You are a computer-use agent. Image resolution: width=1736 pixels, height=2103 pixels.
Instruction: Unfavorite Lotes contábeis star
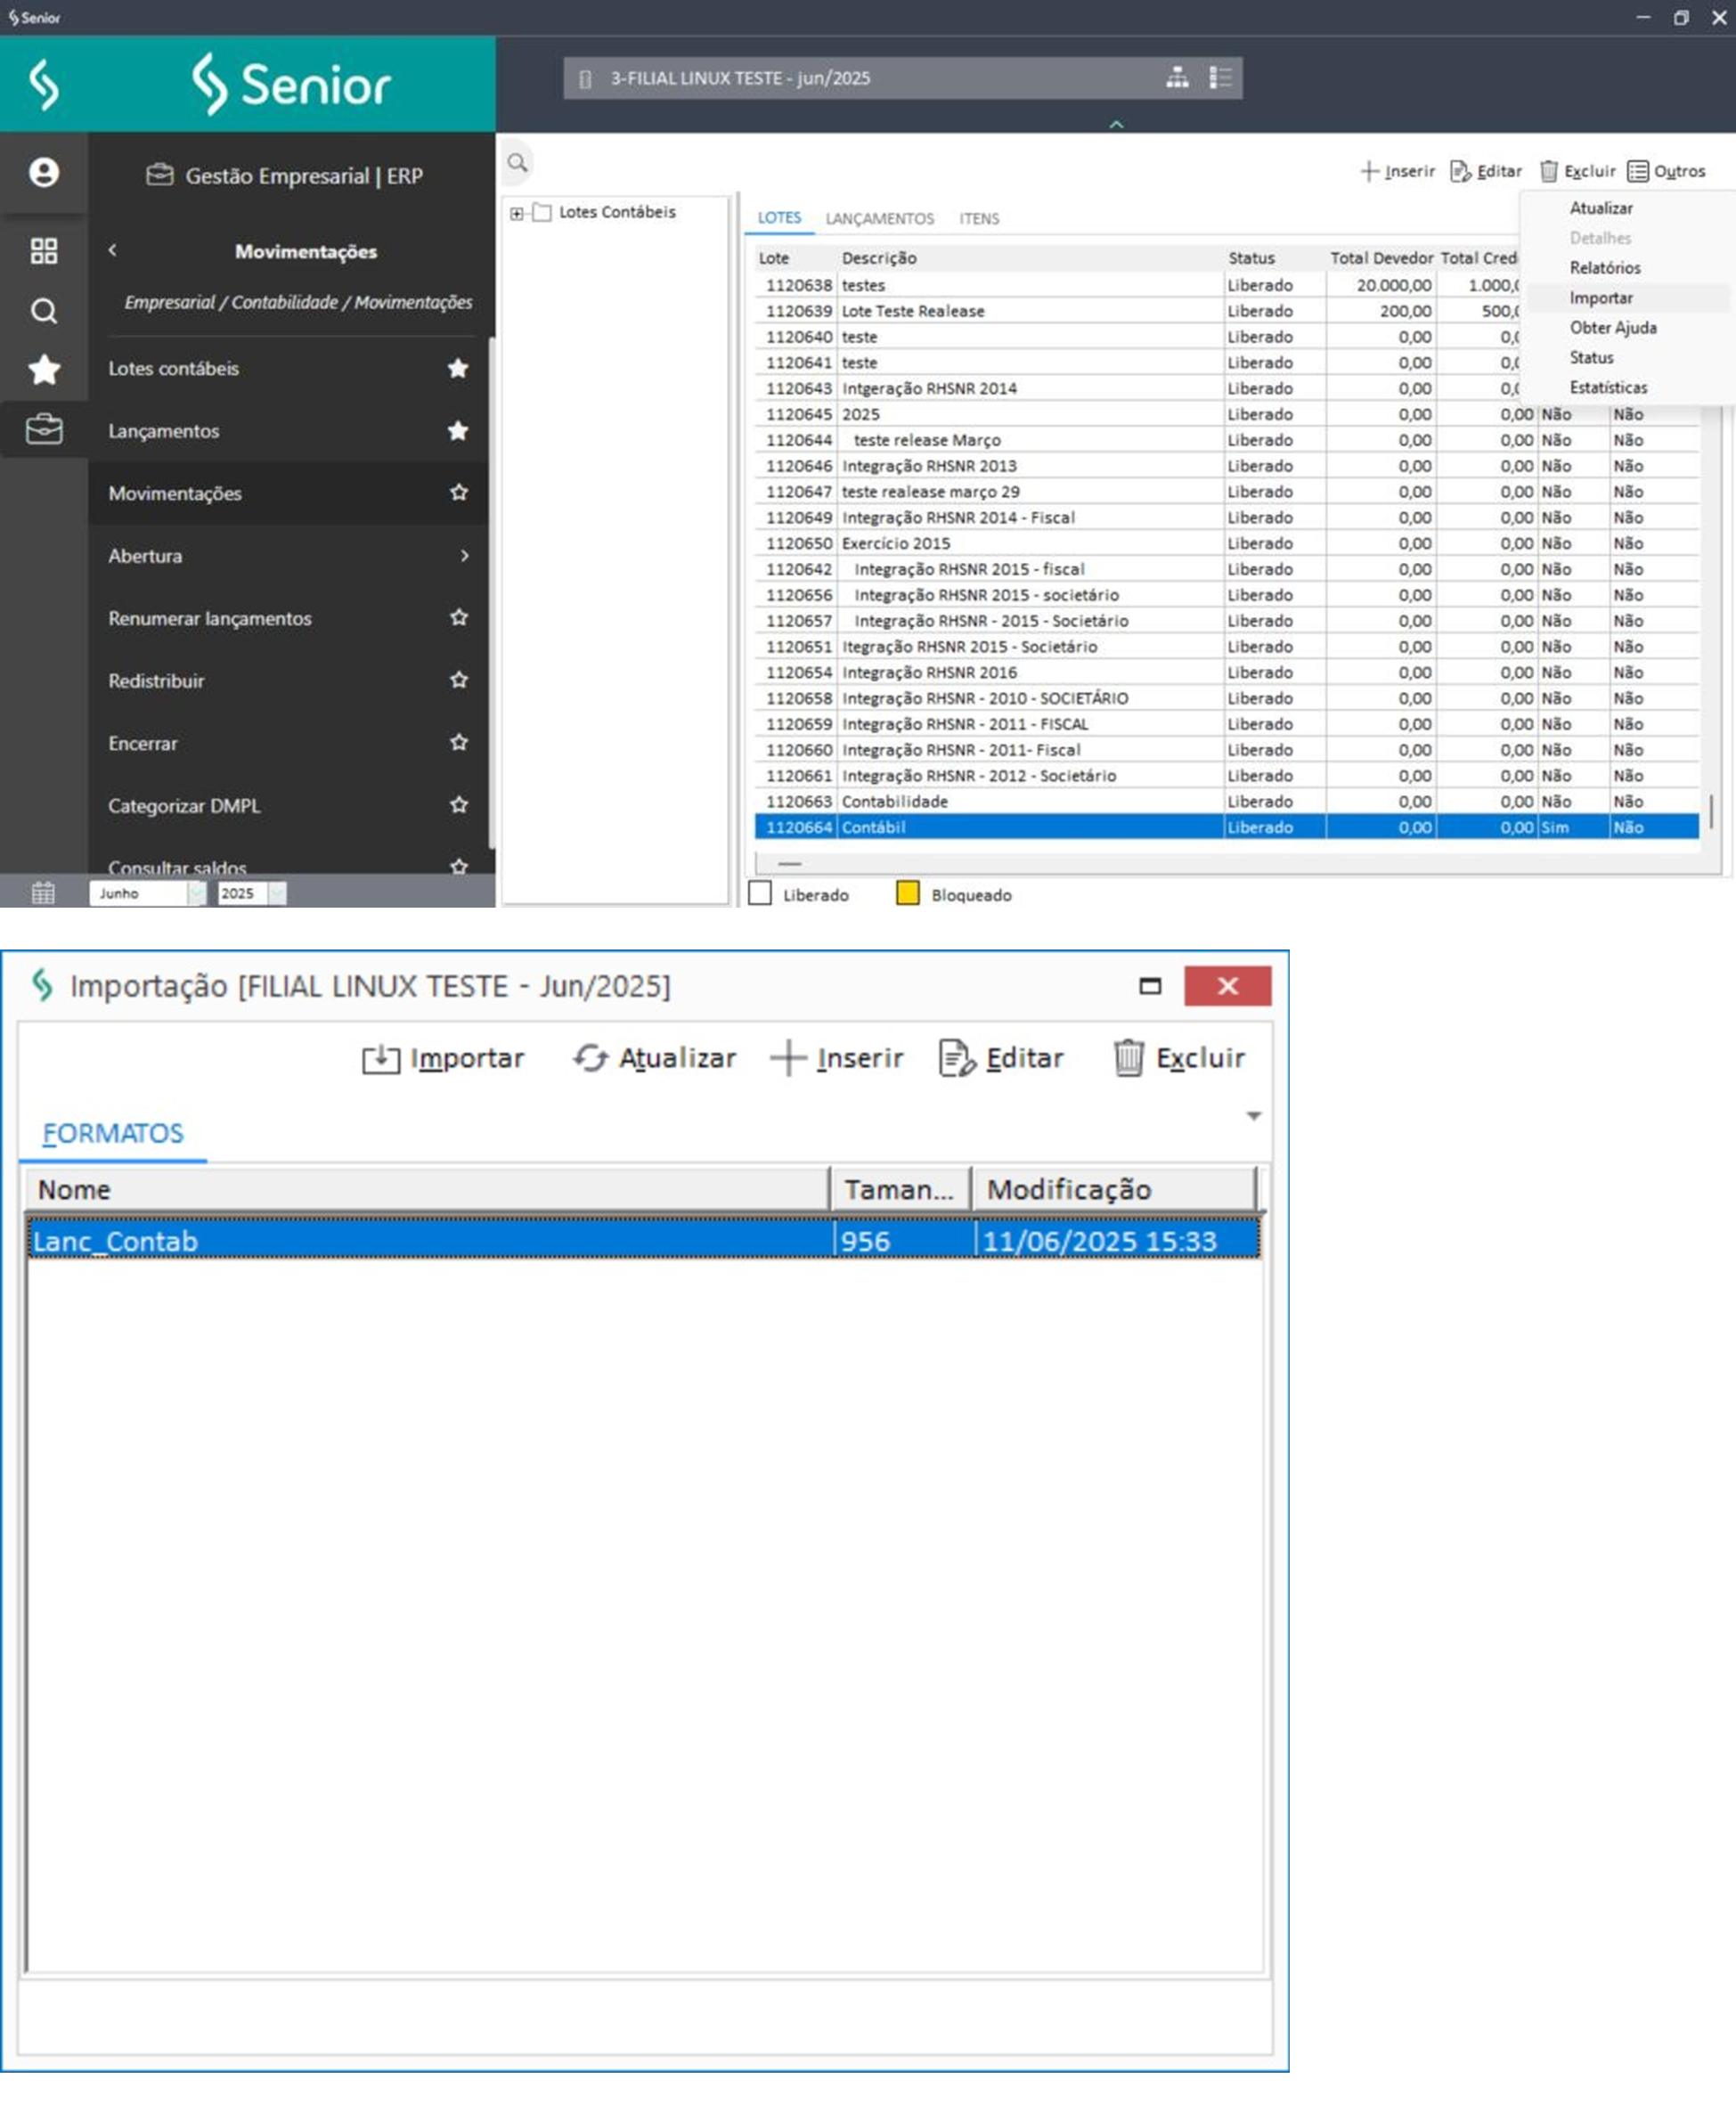click(459, 368)
